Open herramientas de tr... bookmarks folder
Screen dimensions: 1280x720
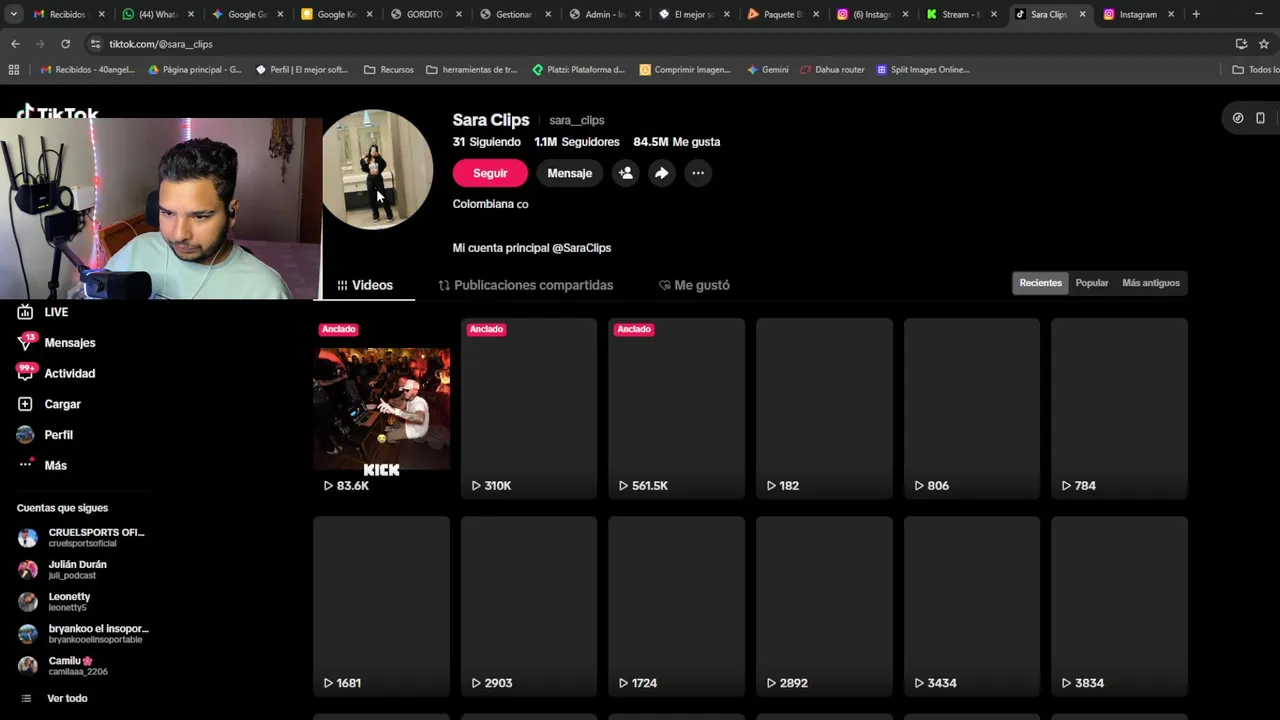(x=471, y=70)
